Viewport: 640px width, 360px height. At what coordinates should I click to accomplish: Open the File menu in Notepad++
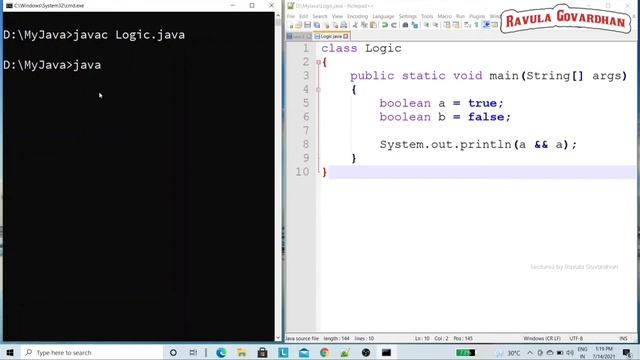coord(291,16)
